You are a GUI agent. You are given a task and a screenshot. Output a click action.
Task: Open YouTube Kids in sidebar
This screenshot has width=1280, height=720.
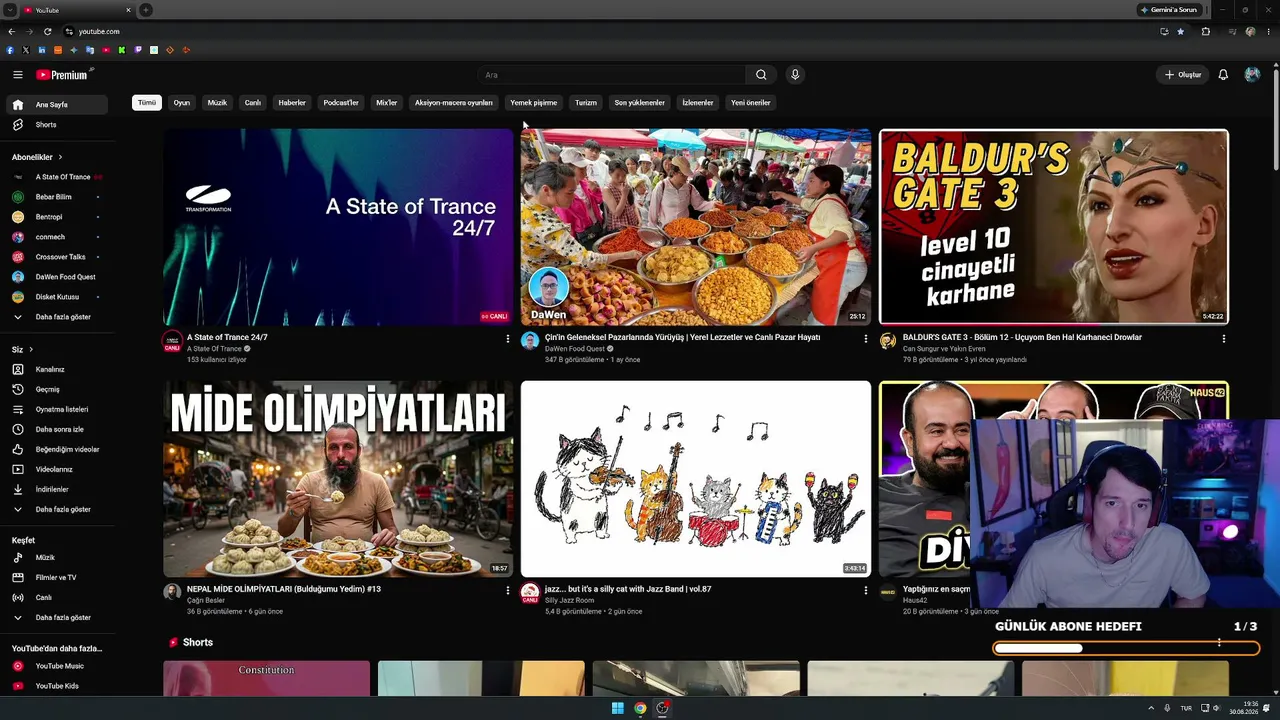click(57, 686)
